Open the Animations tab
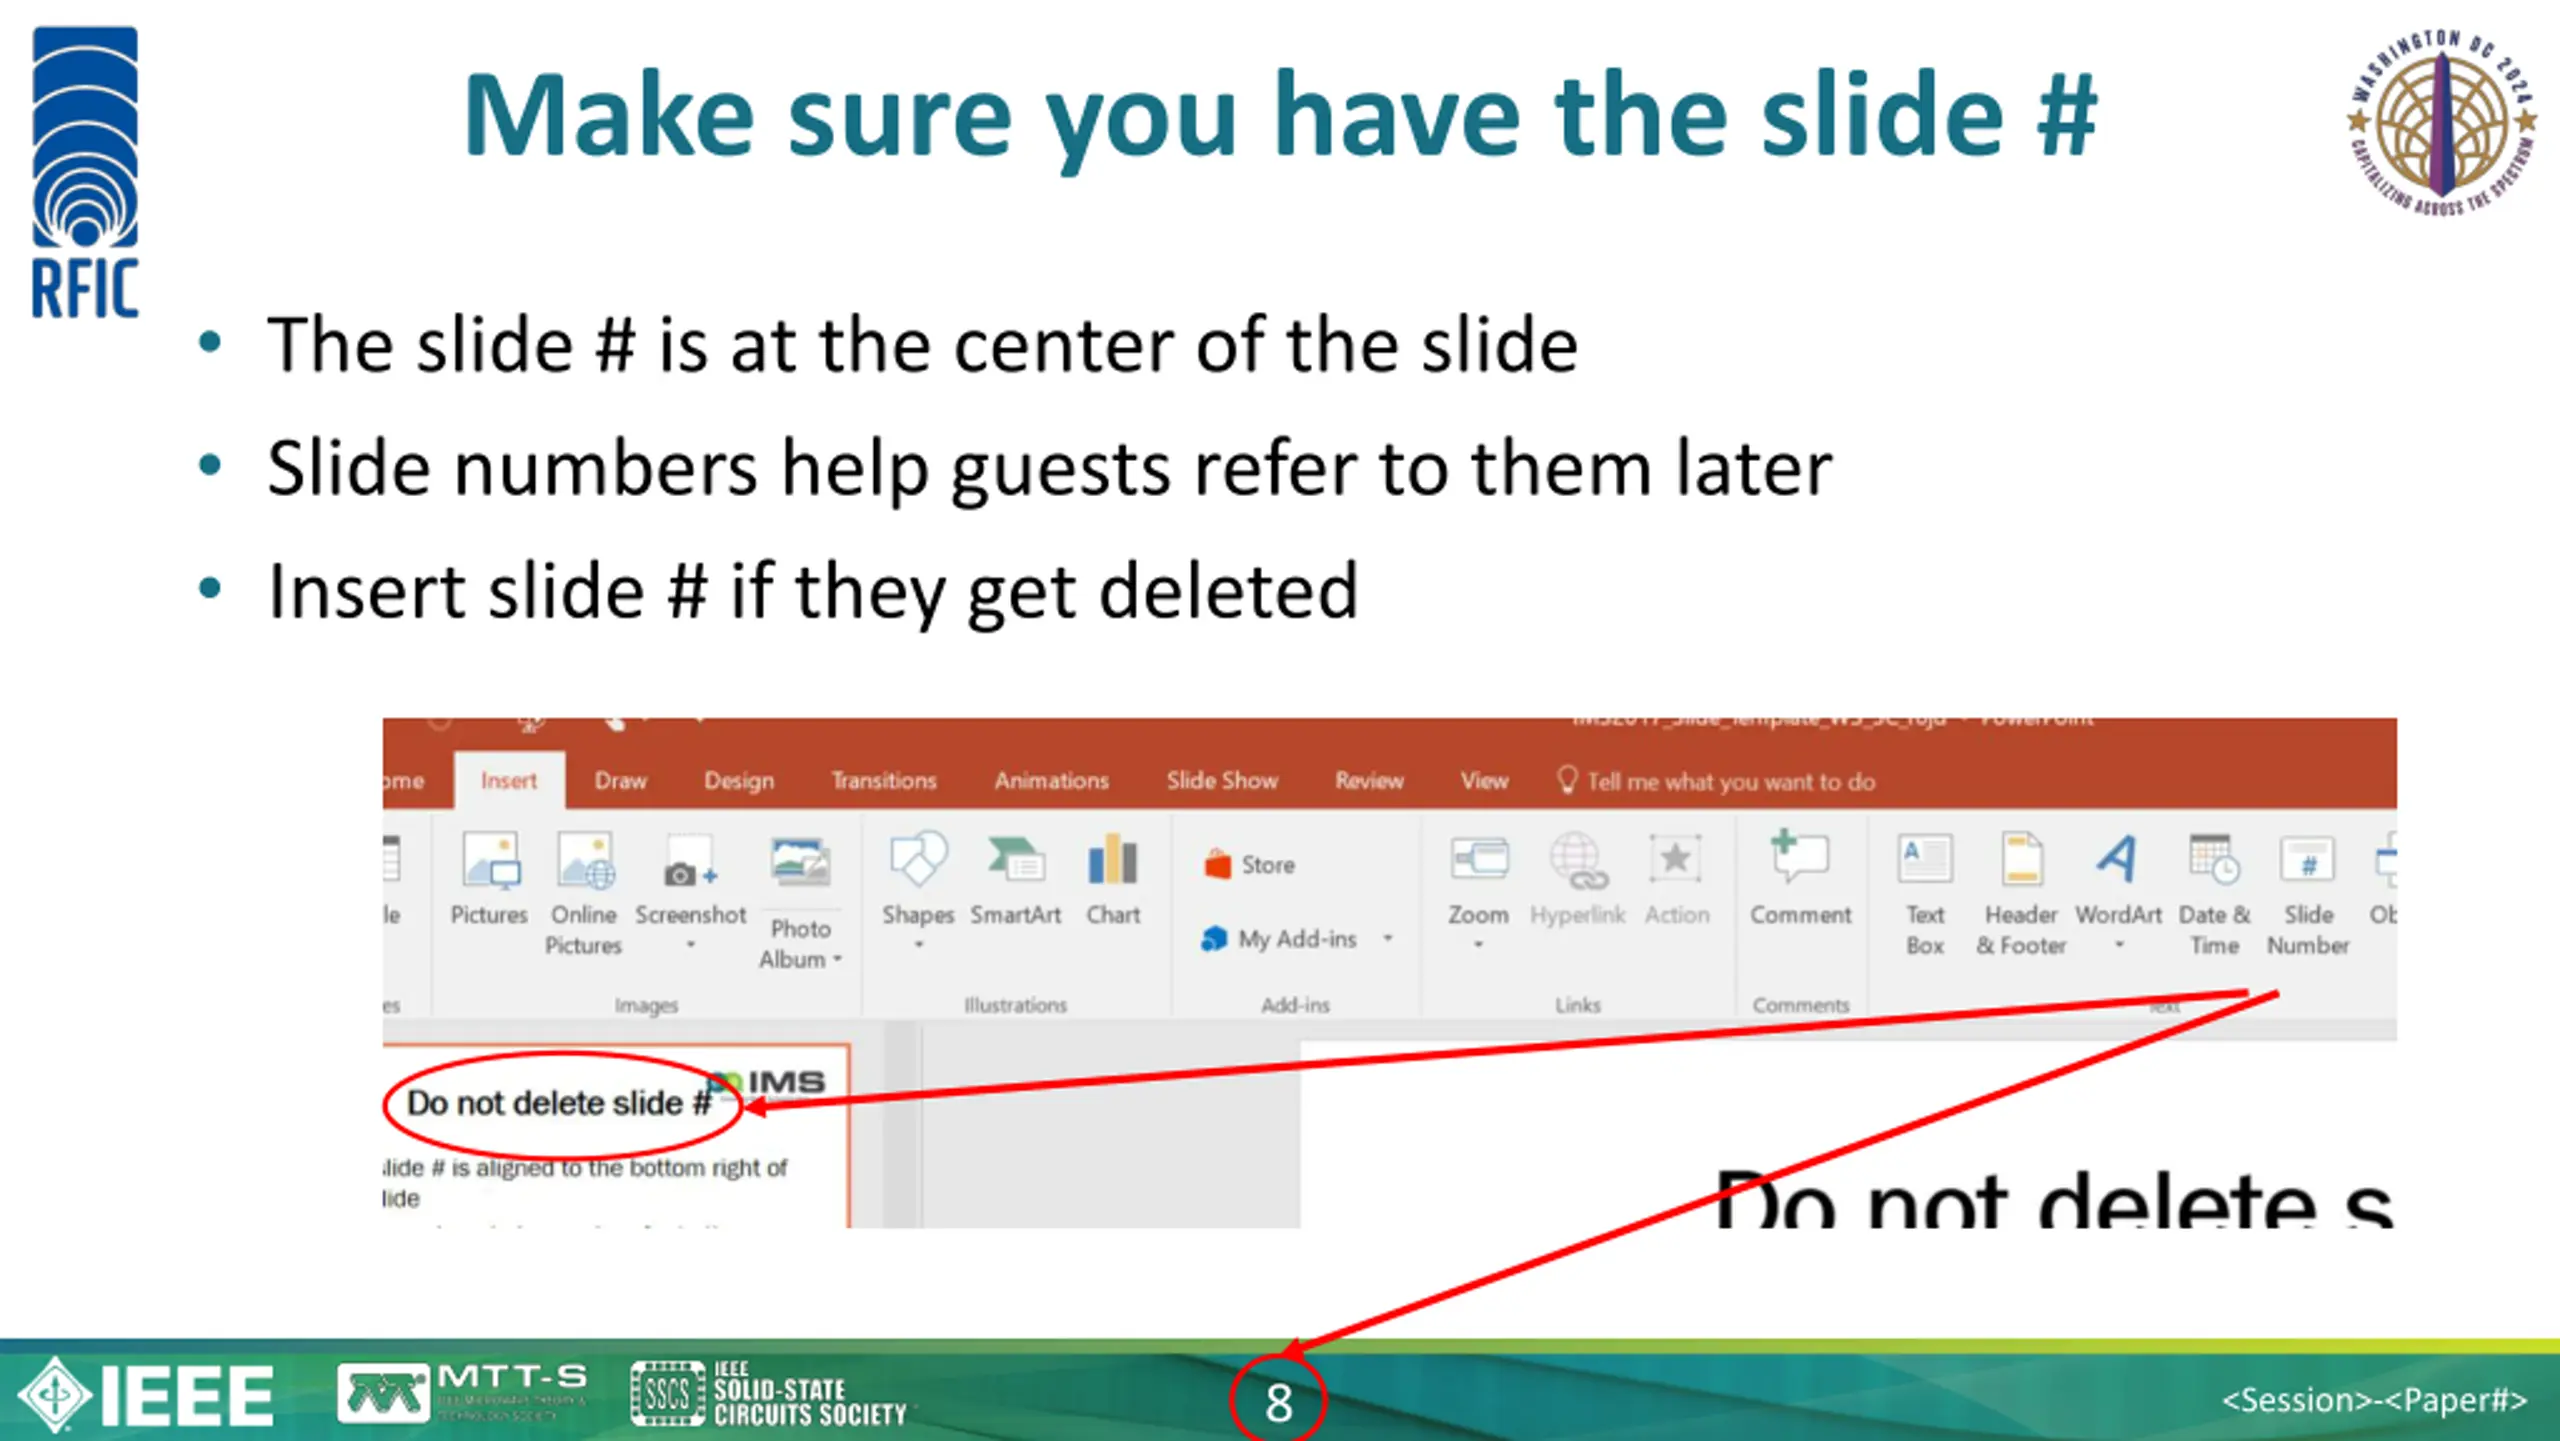Image resolution: width=2560 pixels, height=1441 pixels. click(x=1051, y=780)
